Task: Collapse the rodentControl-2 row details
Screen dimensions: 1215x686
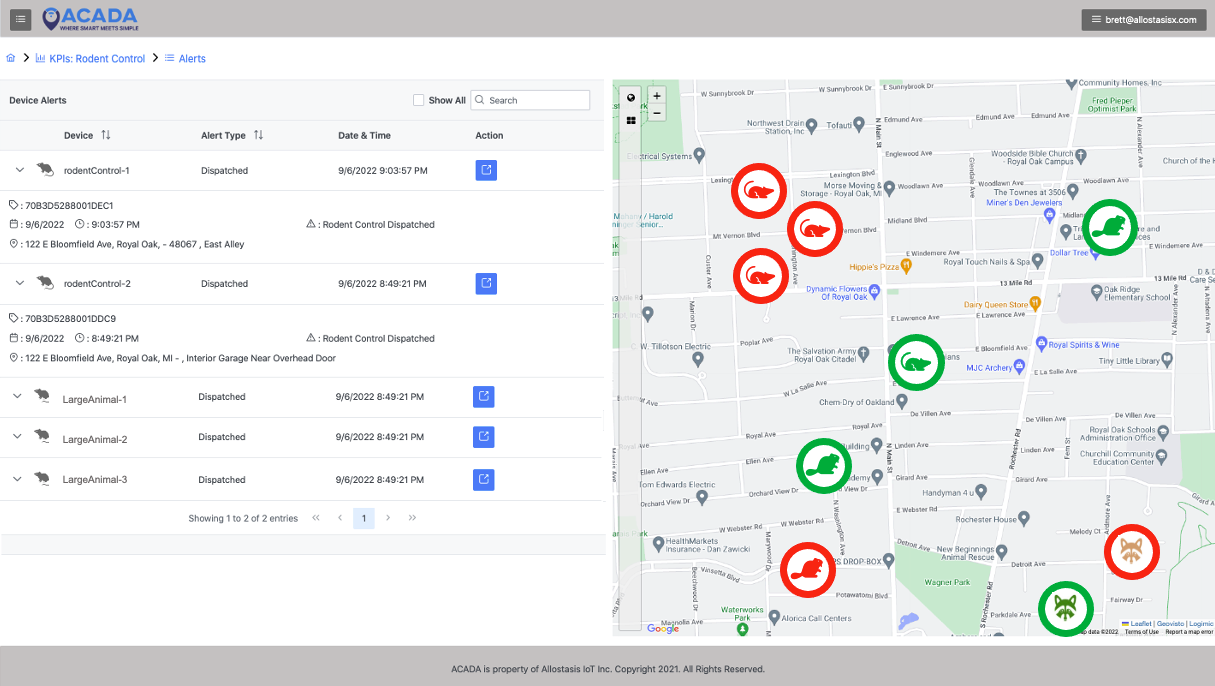Action: coord(17,283)
